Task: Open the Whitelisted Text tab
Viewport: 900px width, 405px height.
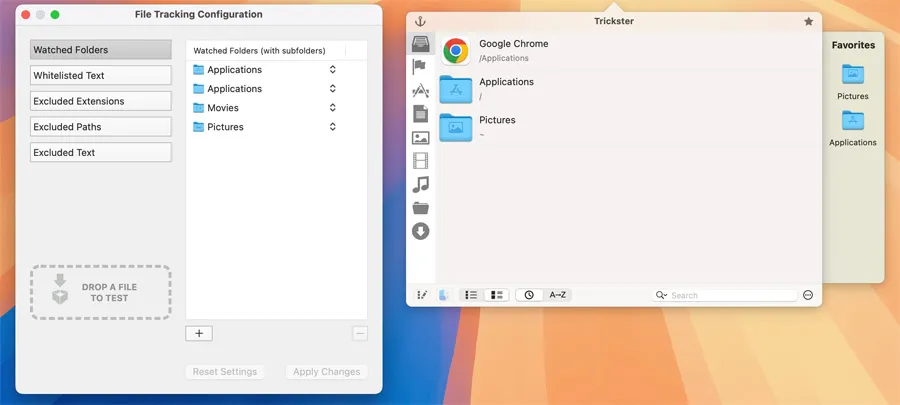Action: point(100,75)
